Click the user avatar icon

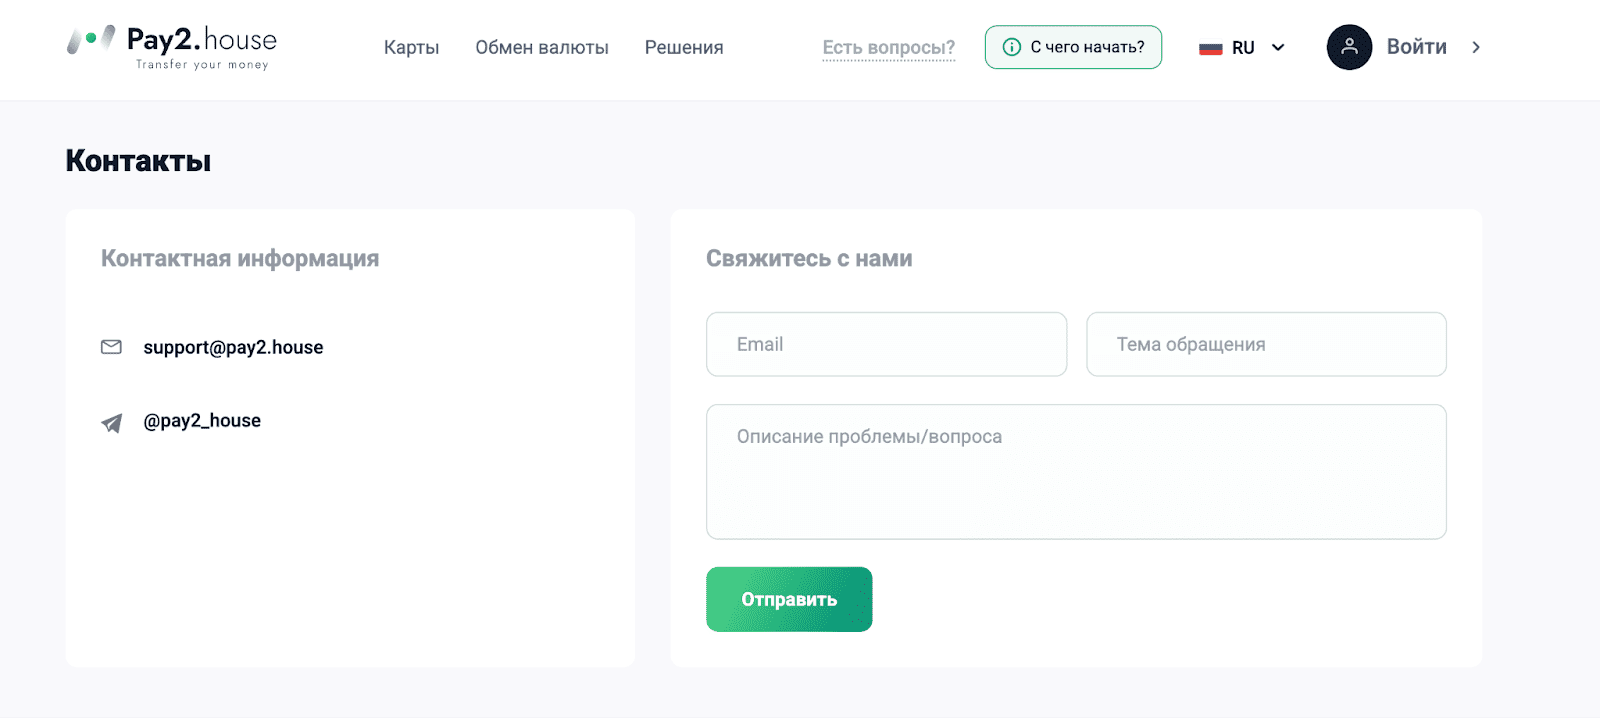[1349, 47]
